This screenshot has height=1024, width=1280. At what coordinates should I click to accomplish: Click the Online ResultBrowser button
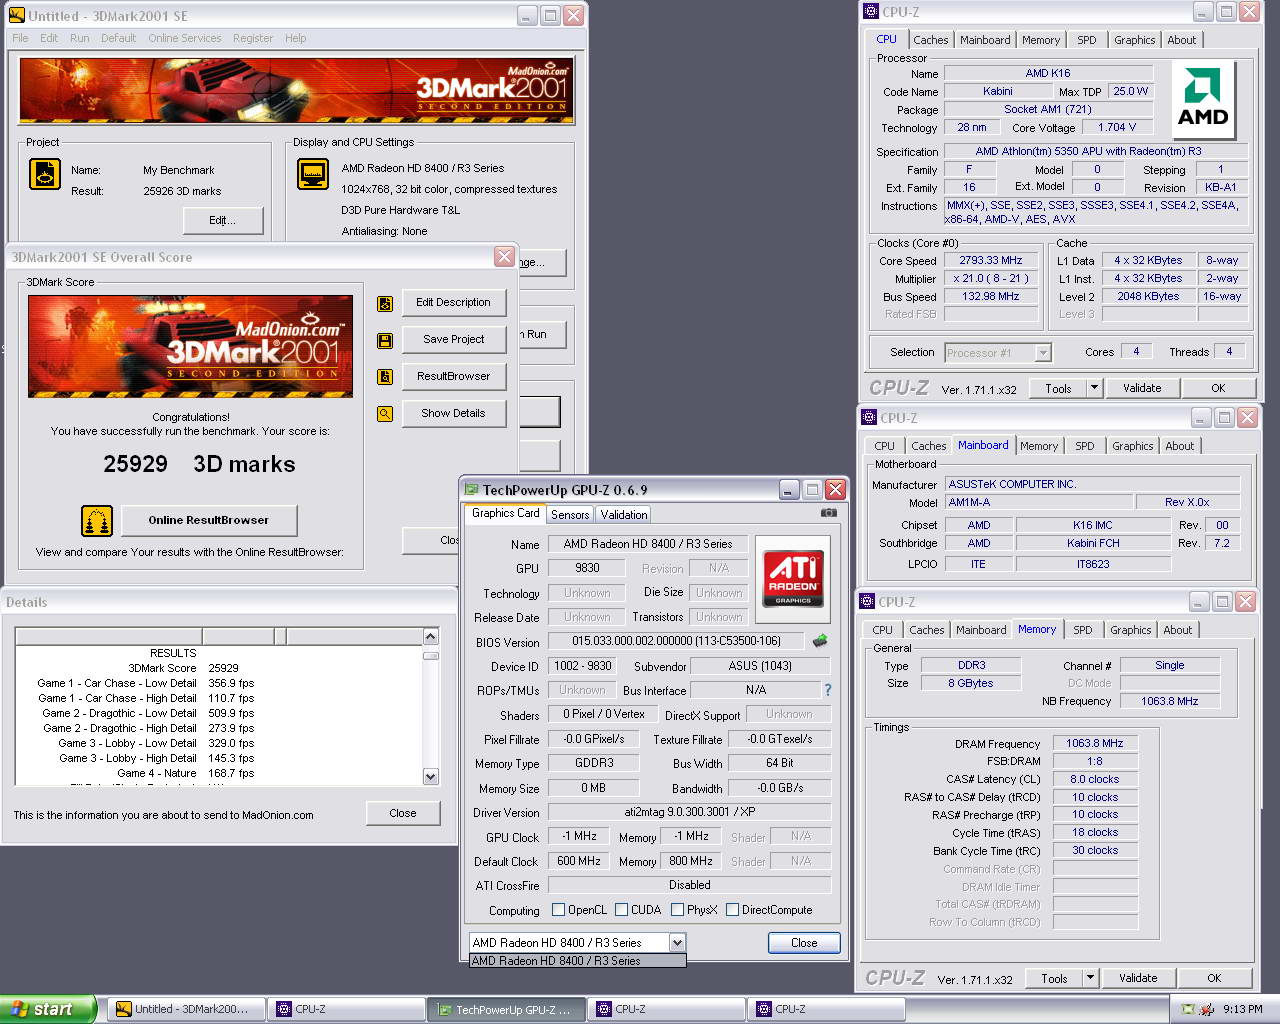coord(209,520)
